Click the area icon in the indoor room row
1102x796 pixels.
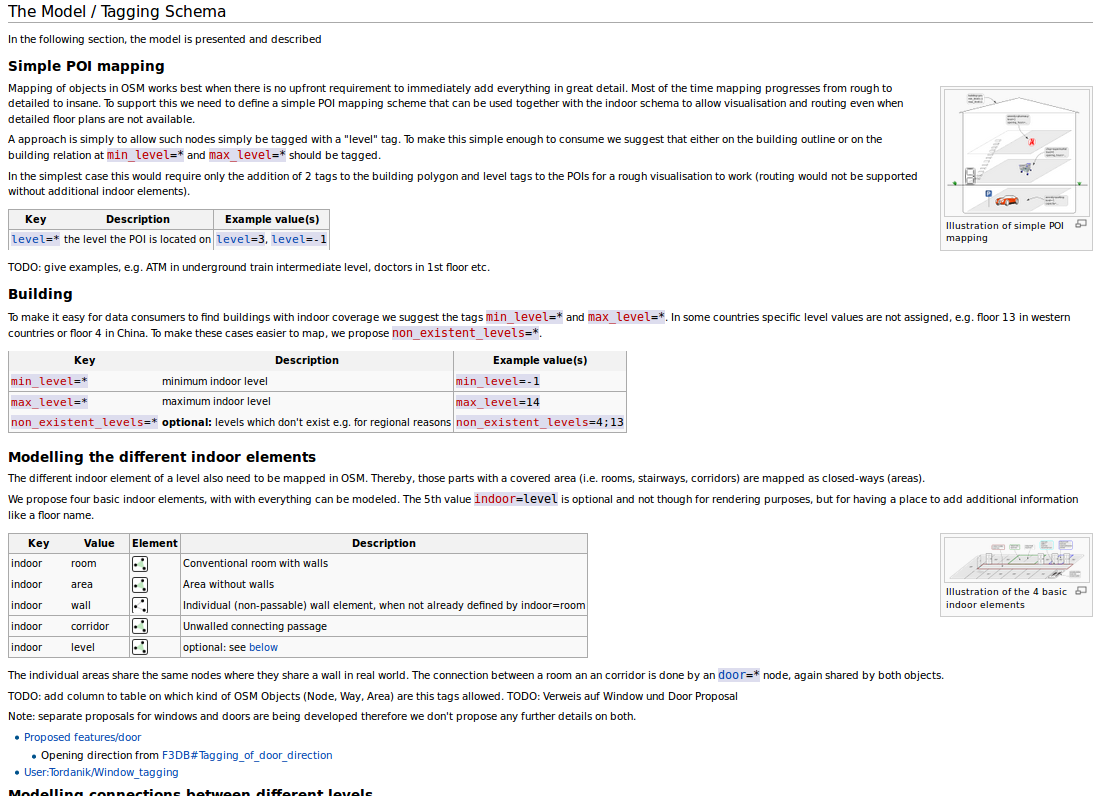tap(140, 564)
